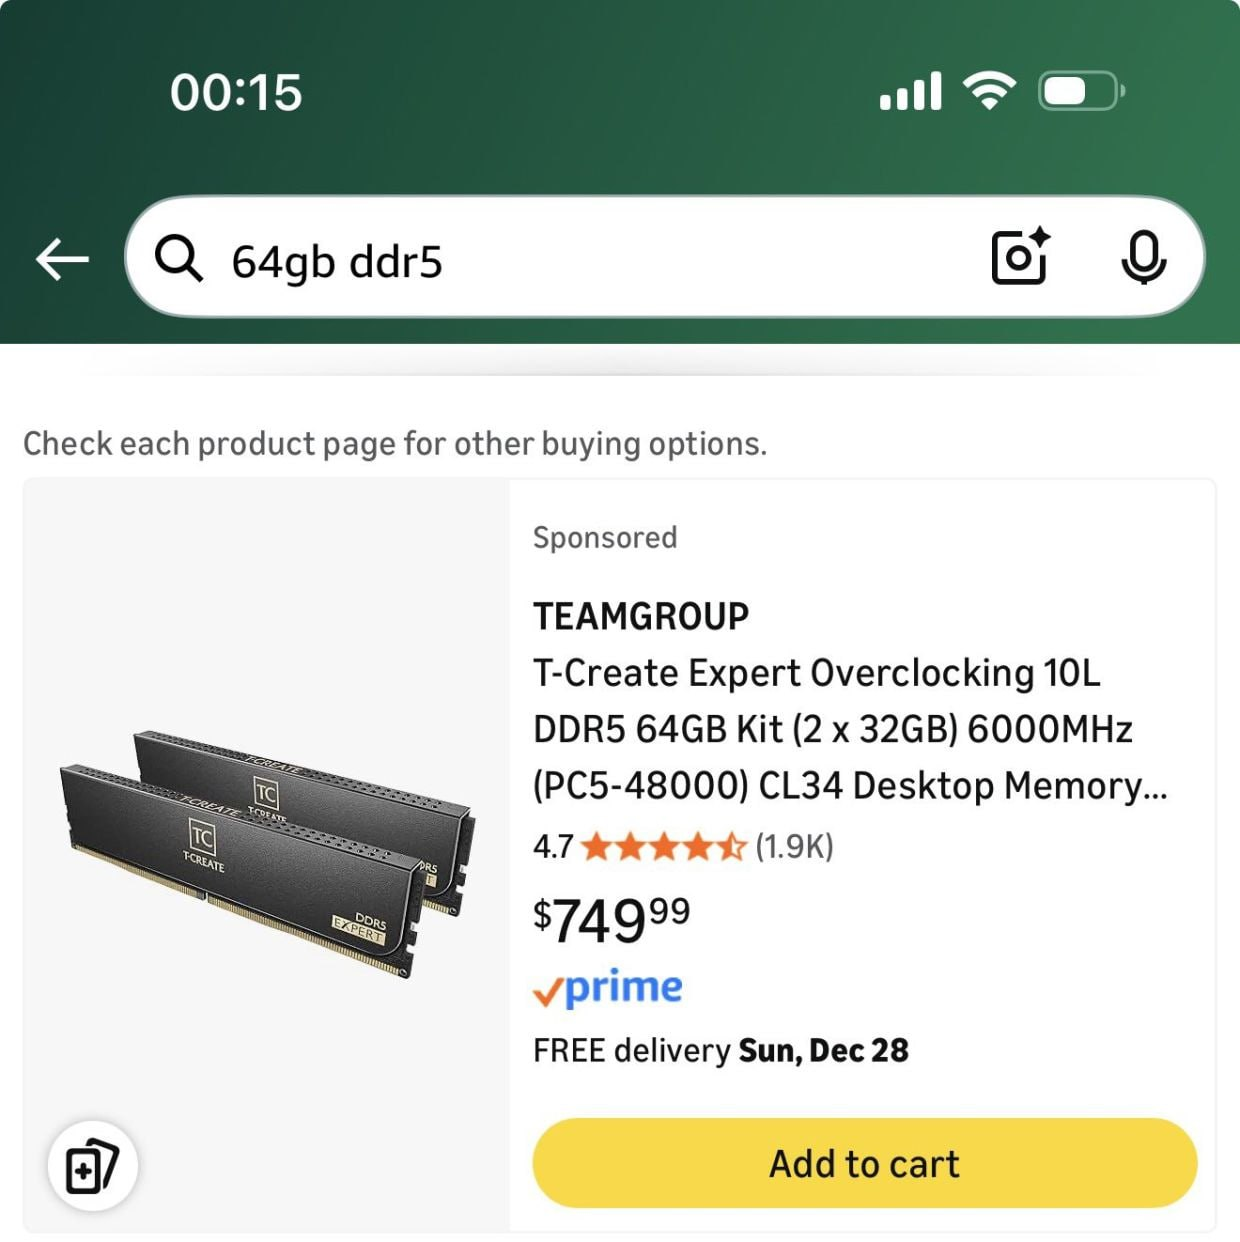Tap the 00:15 clock in status bar
The width and height of the screenshot is (1240, 1242).
coord(236,92)
